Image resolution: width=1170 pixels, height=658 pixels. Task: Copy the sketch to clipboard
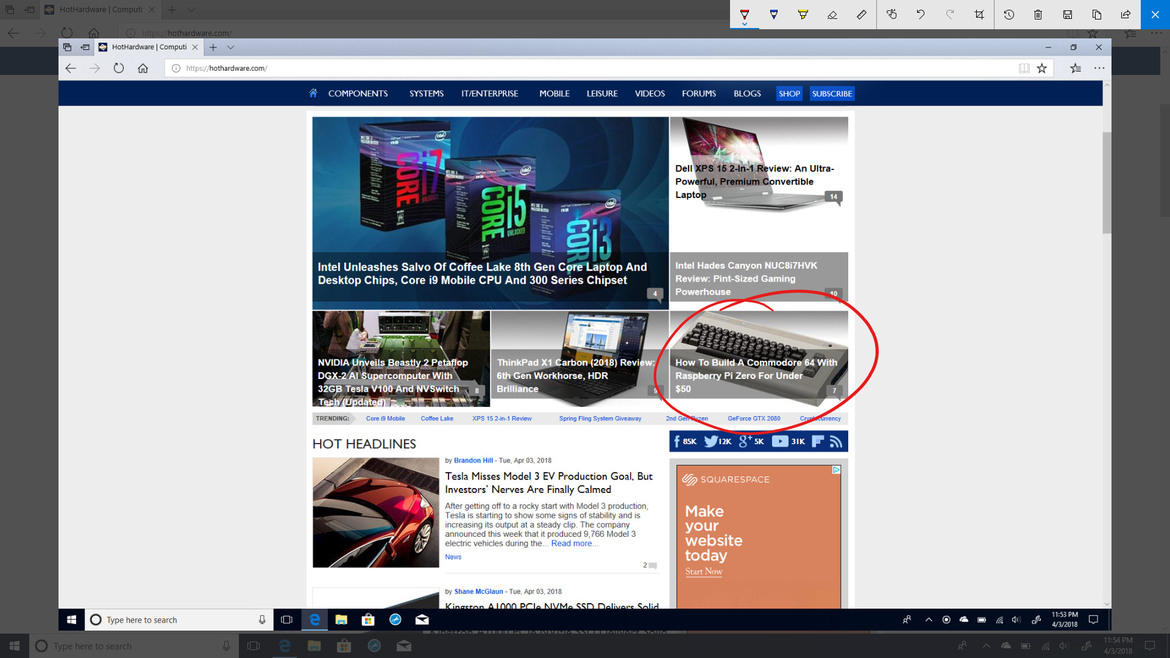tap(1097, 14)
